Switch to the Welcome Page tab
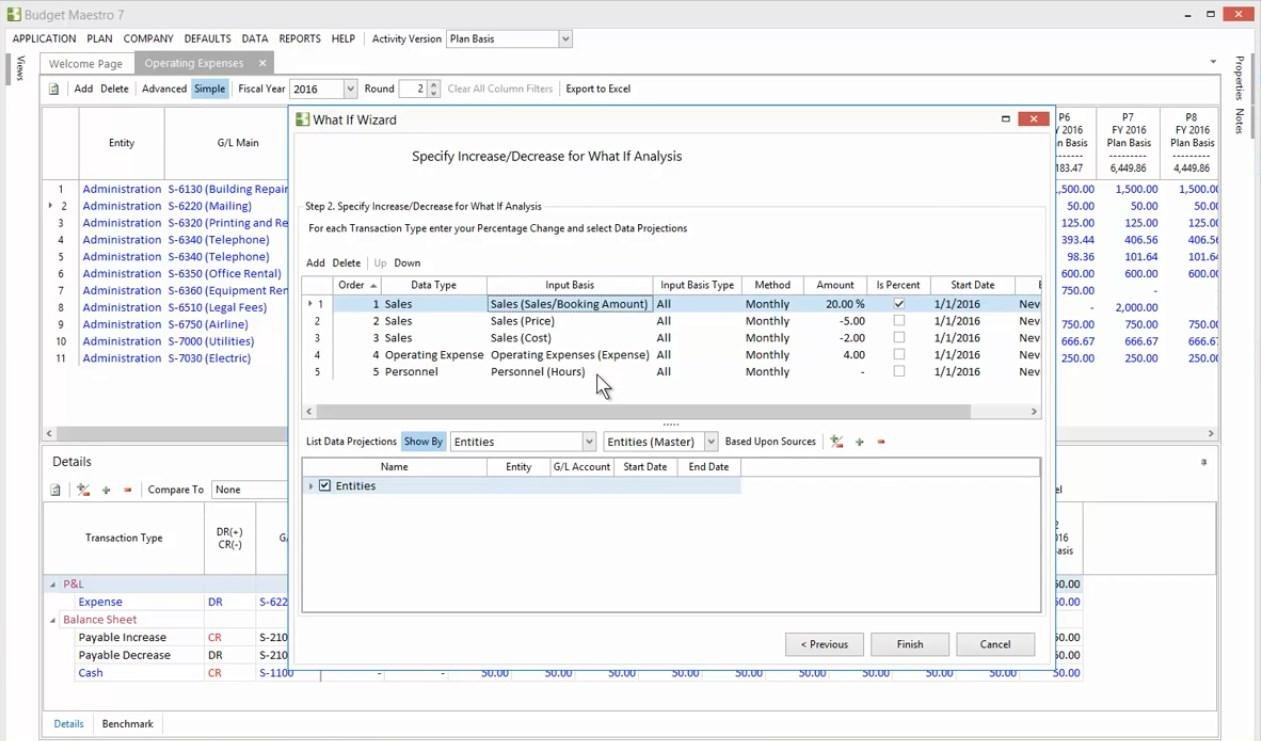The width and height of the screenshot is (1261, 741). point(86,63)
